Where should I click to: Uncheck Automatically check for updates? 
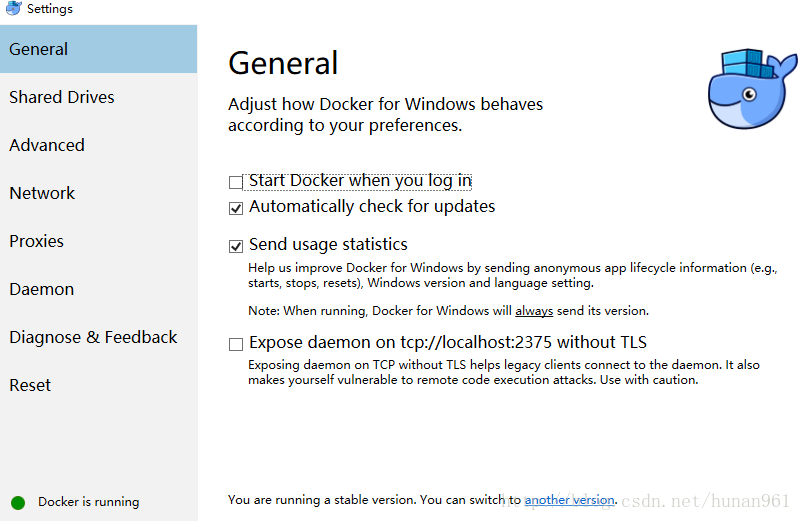pyautogui.click(x=236, y=209)
